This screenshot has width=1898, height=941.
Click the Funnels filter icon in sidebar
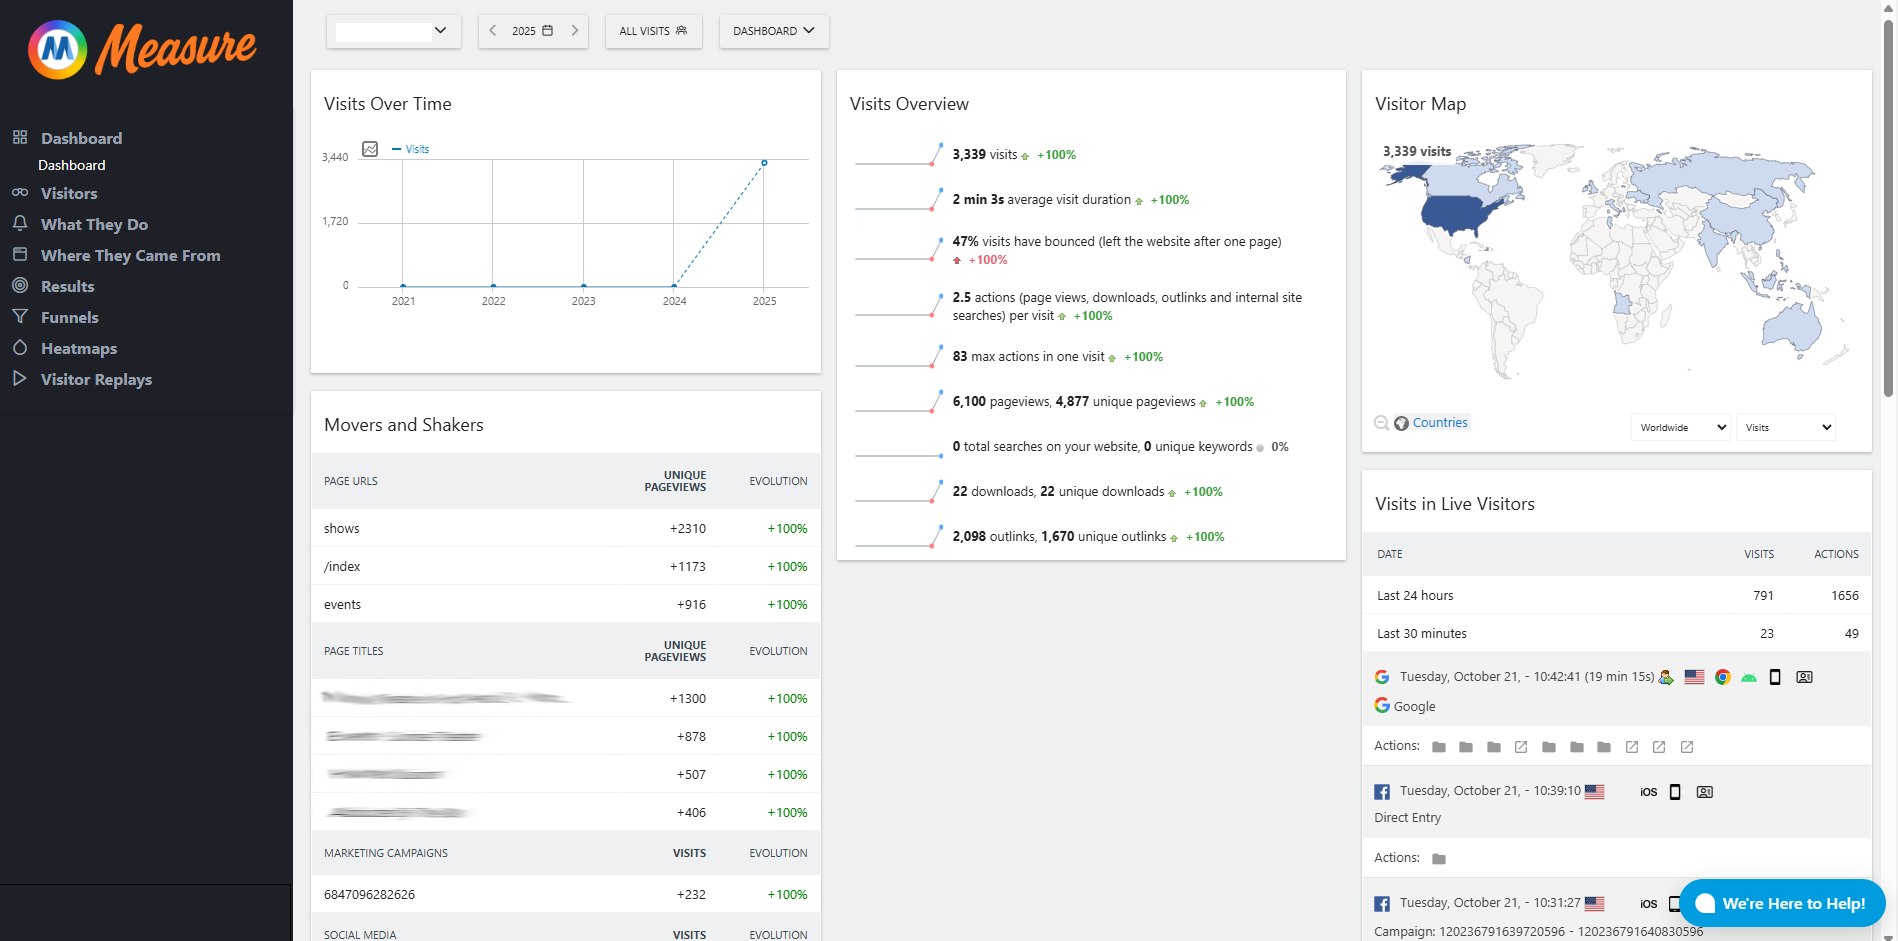tap(21, 317)
